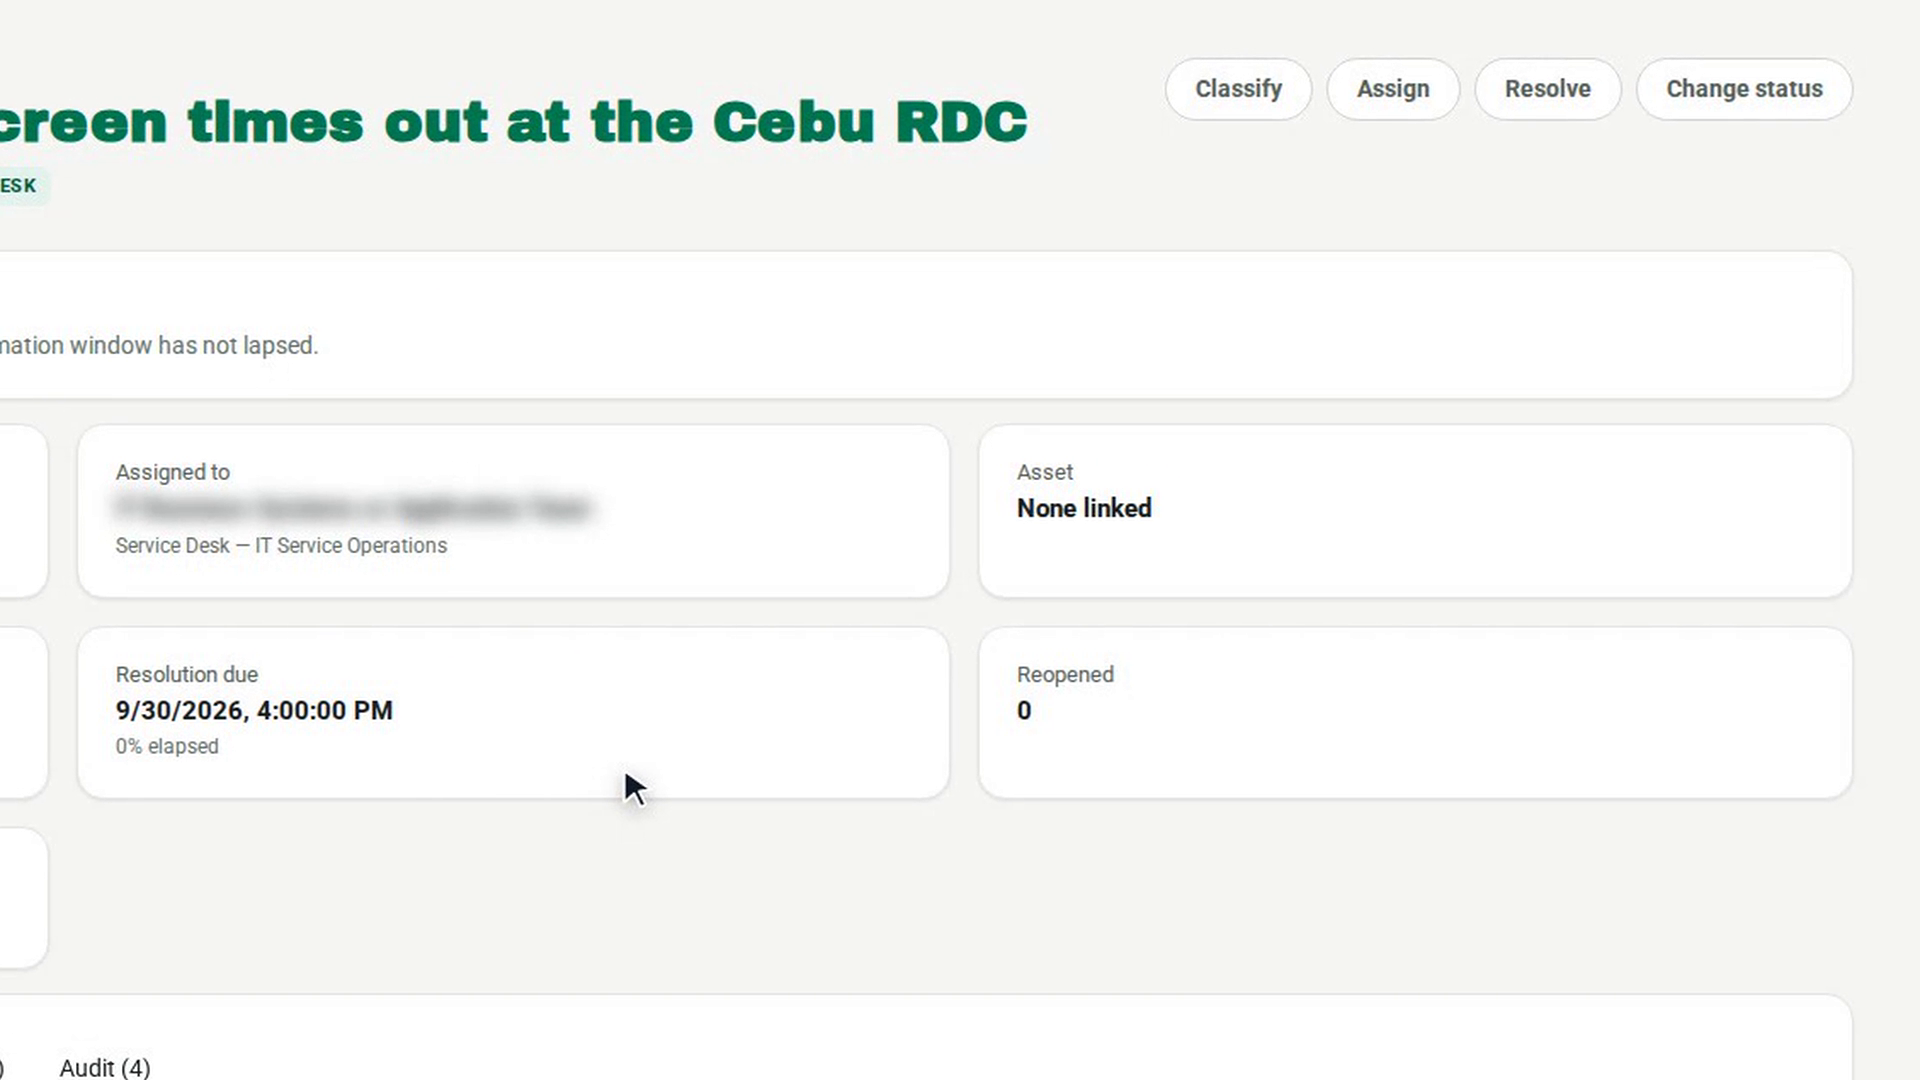Image resolution: width=1920 pixels, height=1080 pixels.
Task: Select the 9/30/2026, 4:00:00 PM due date
Action: [x=254, y=710]
